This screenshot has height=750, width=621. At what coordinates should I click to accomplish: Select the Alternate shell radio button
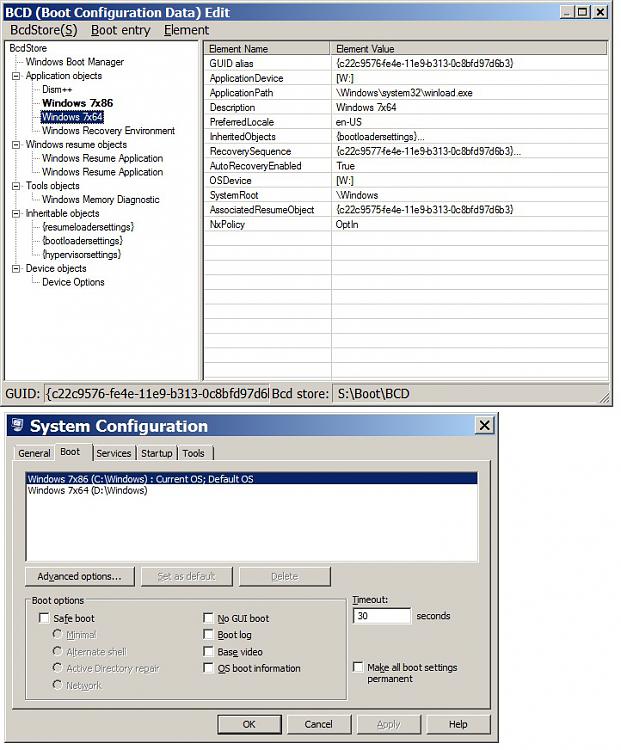coord(57,651)
